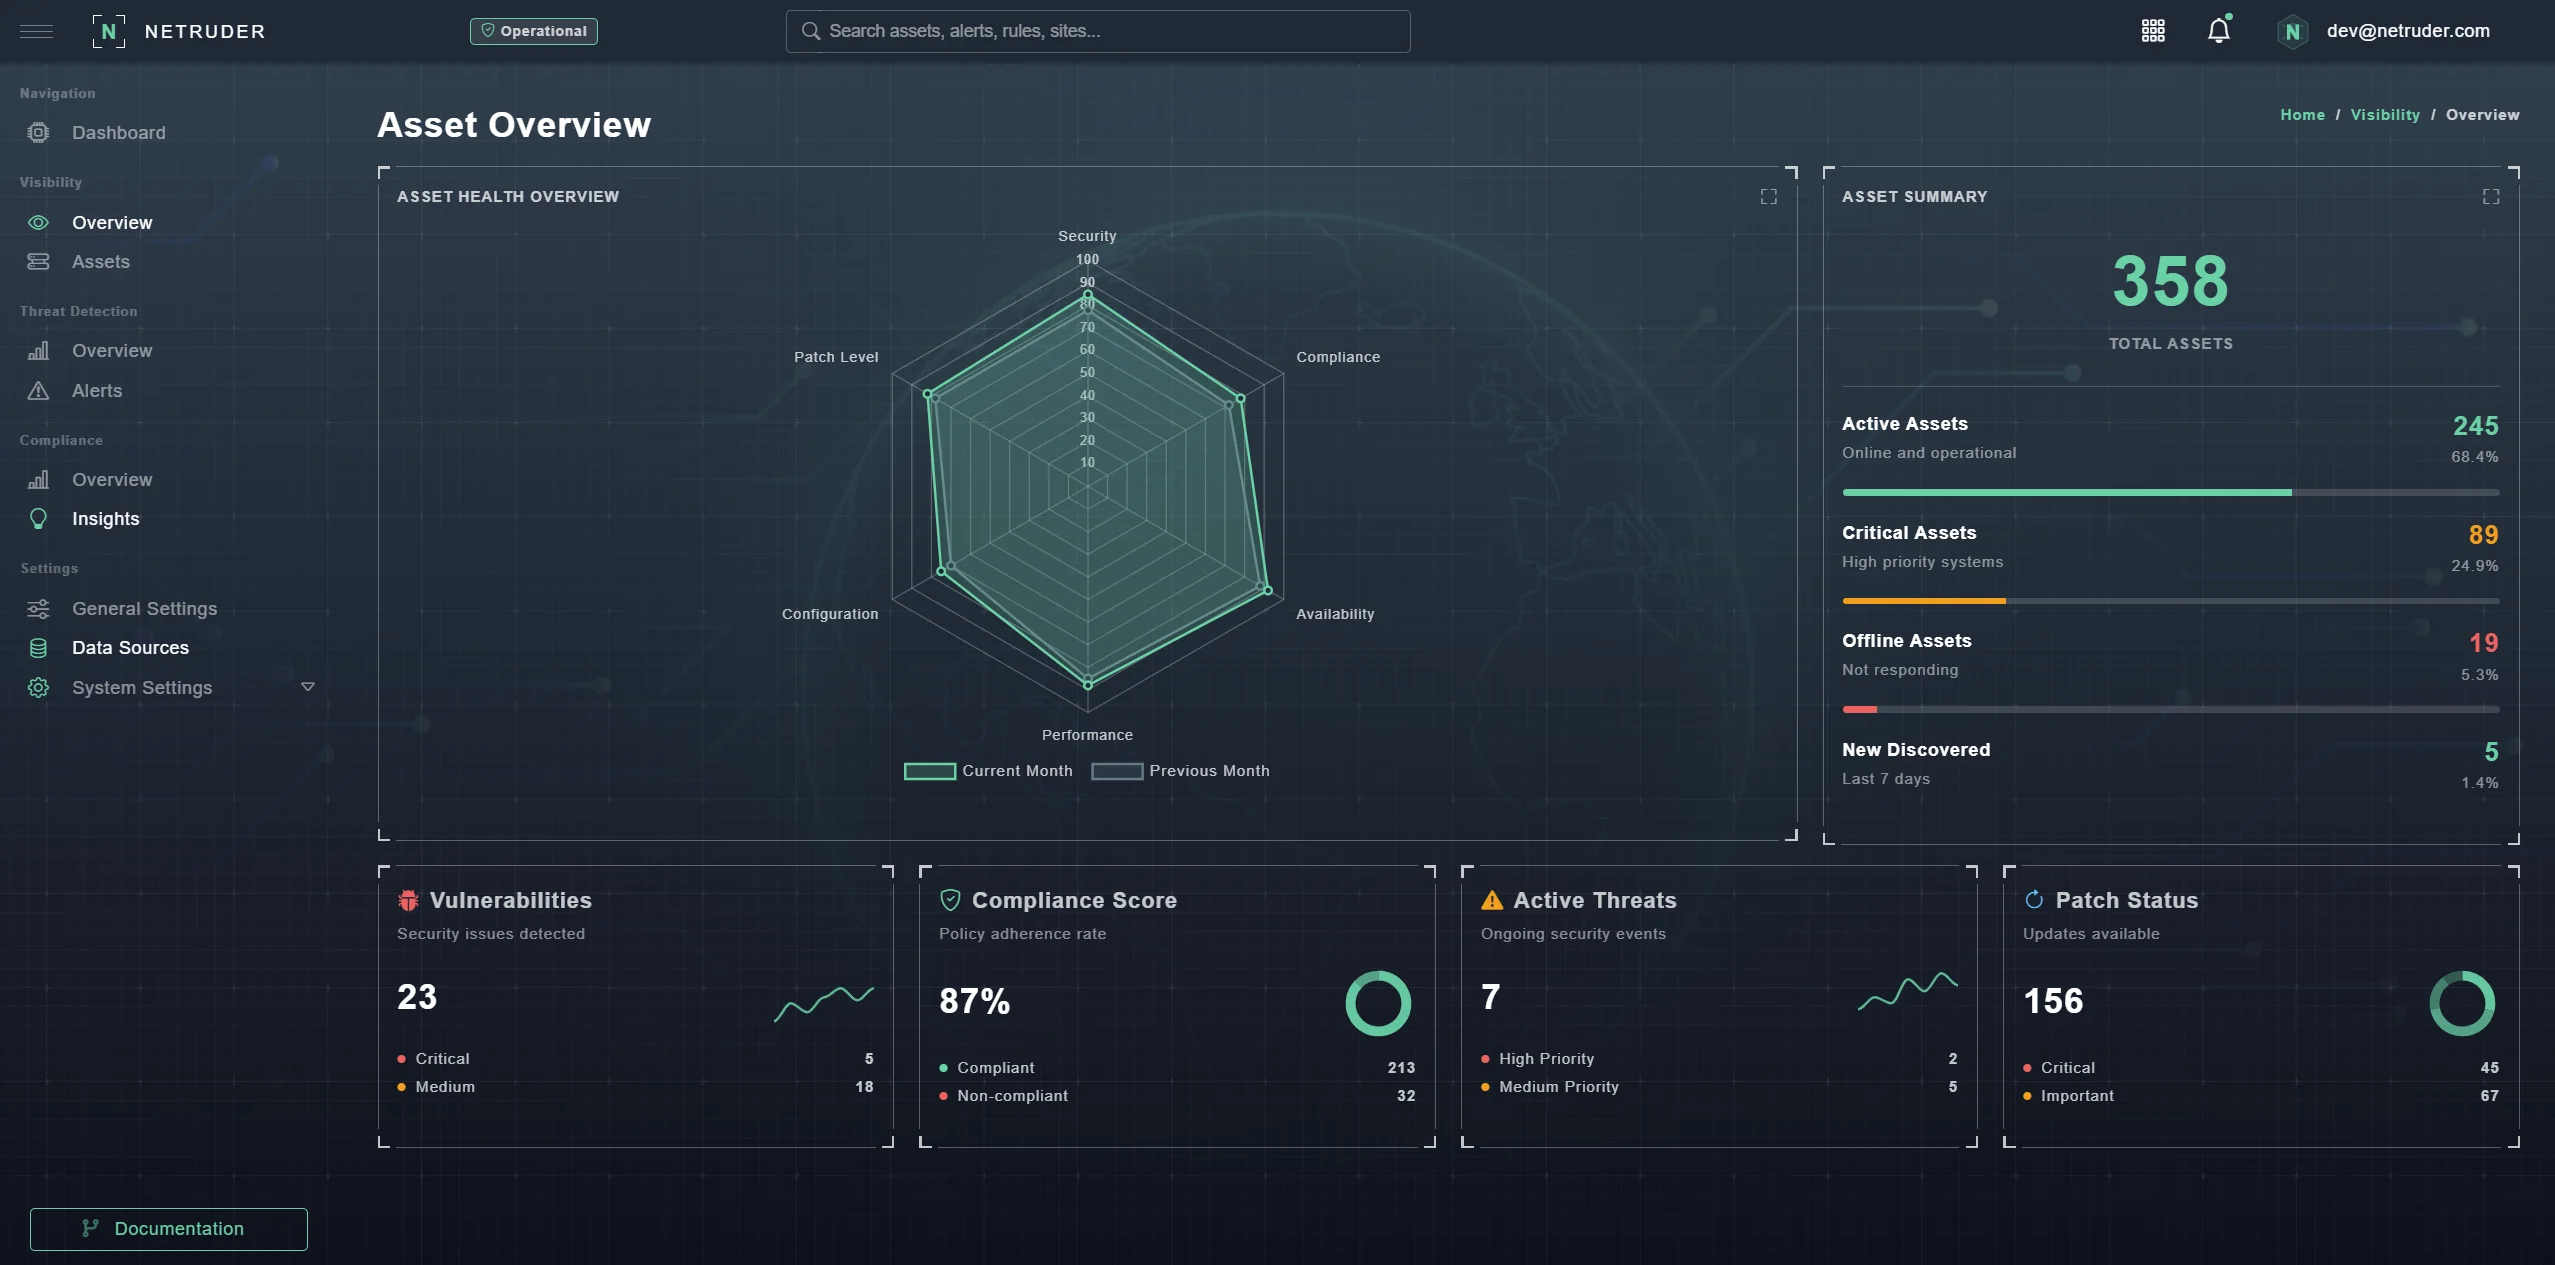
Task: Click the Patch Status donut chart
Action: click(x=2462, y=1003)
